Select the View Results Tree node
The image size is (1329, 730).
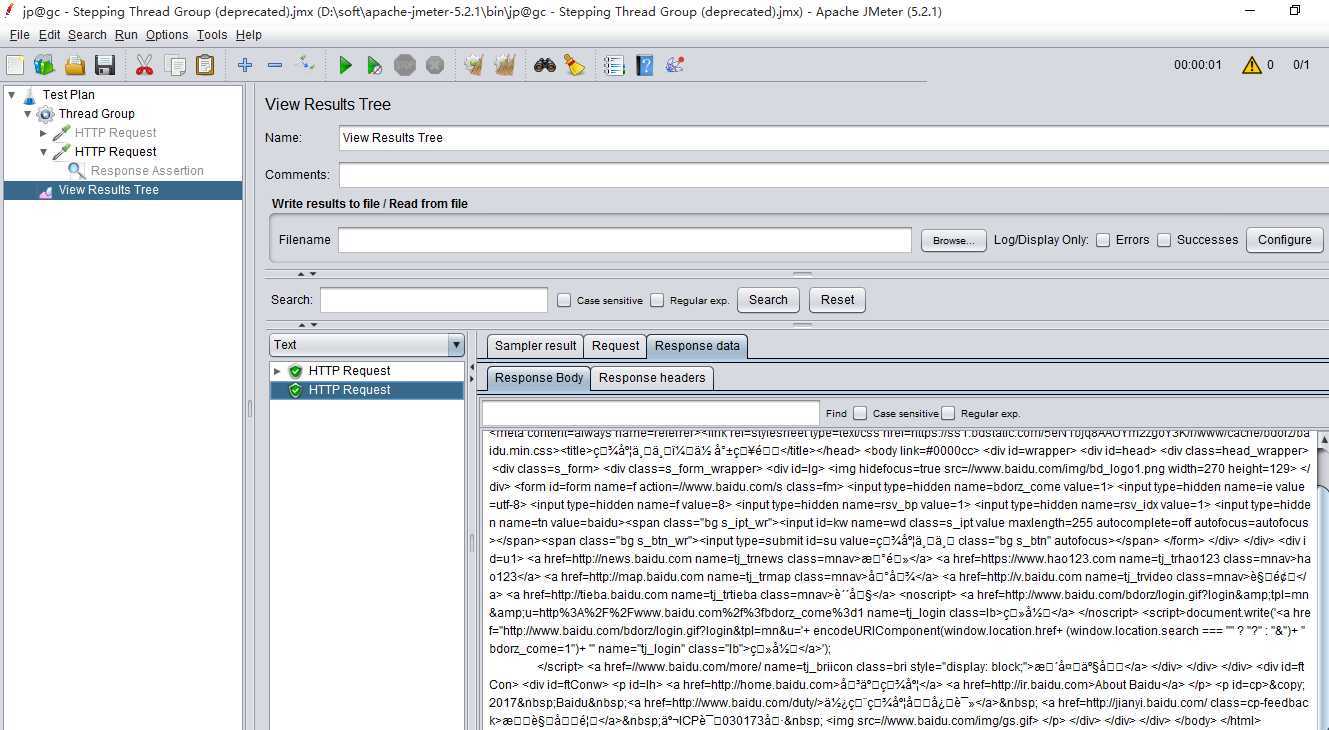(109, 190)
